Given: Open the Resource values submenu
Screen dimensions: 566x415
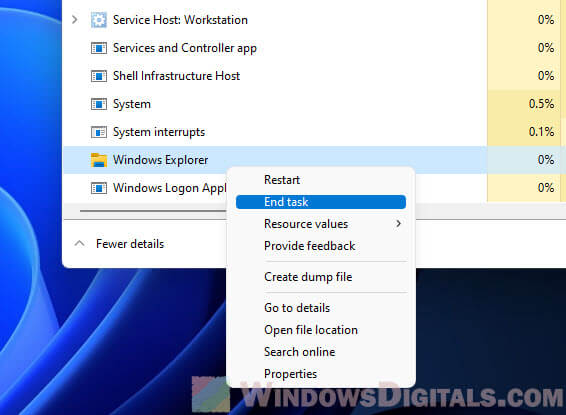Looking at the screenshot, I should tap(321, 224).
